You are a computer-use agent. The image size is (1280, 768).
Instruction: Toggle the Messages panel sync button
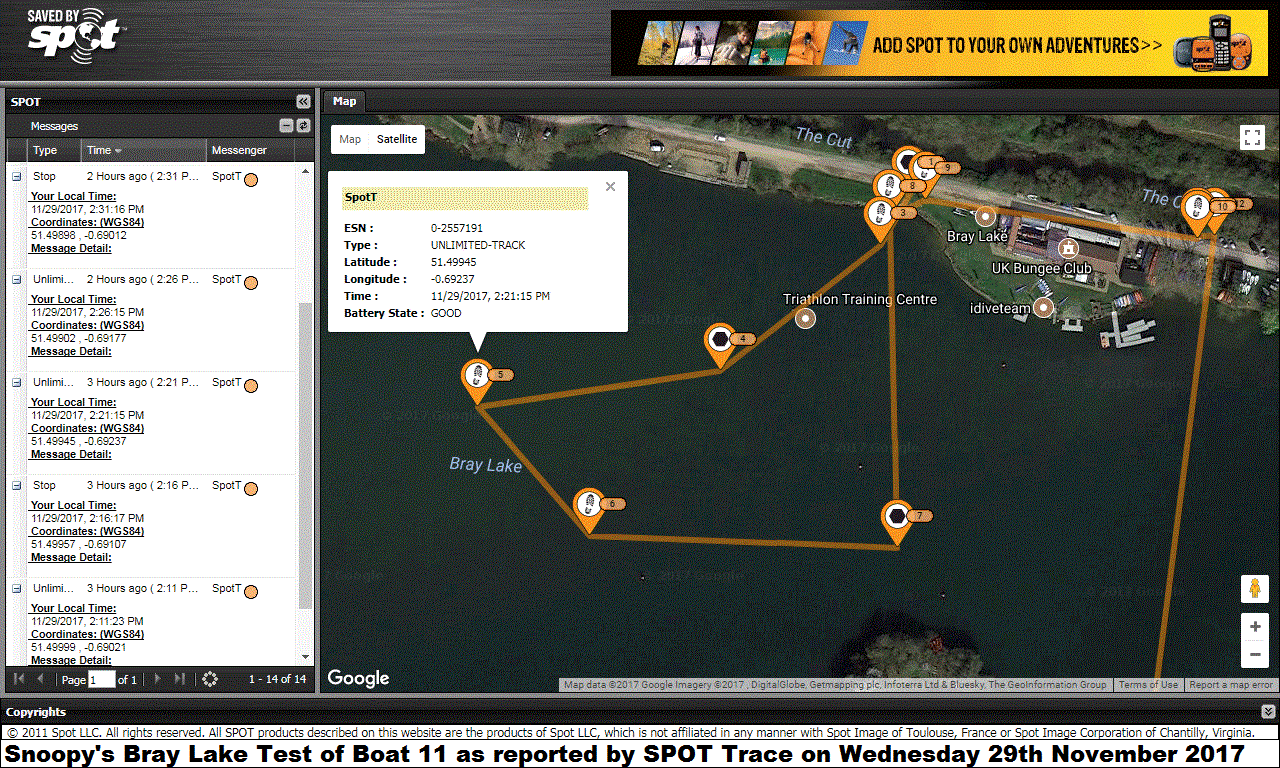[303, 126]
